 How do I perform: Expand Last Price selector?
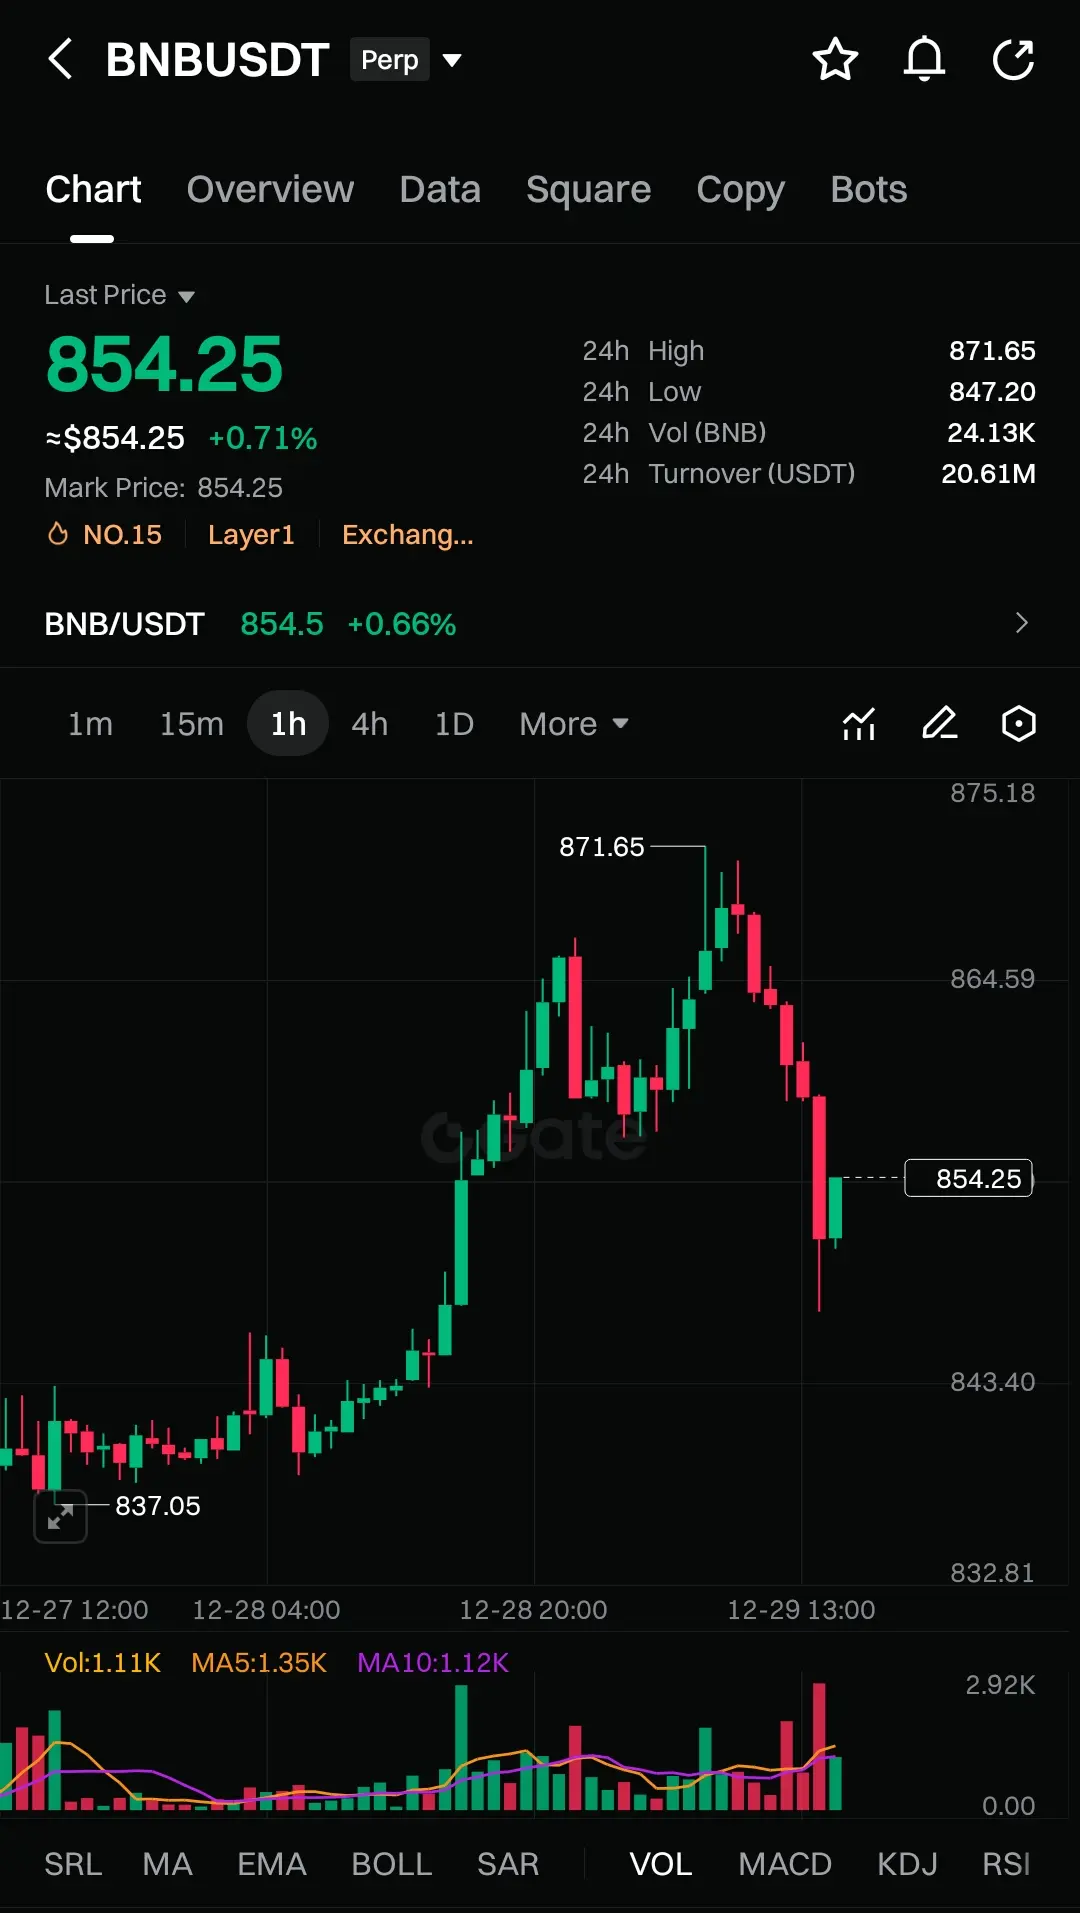coord(119,295)
